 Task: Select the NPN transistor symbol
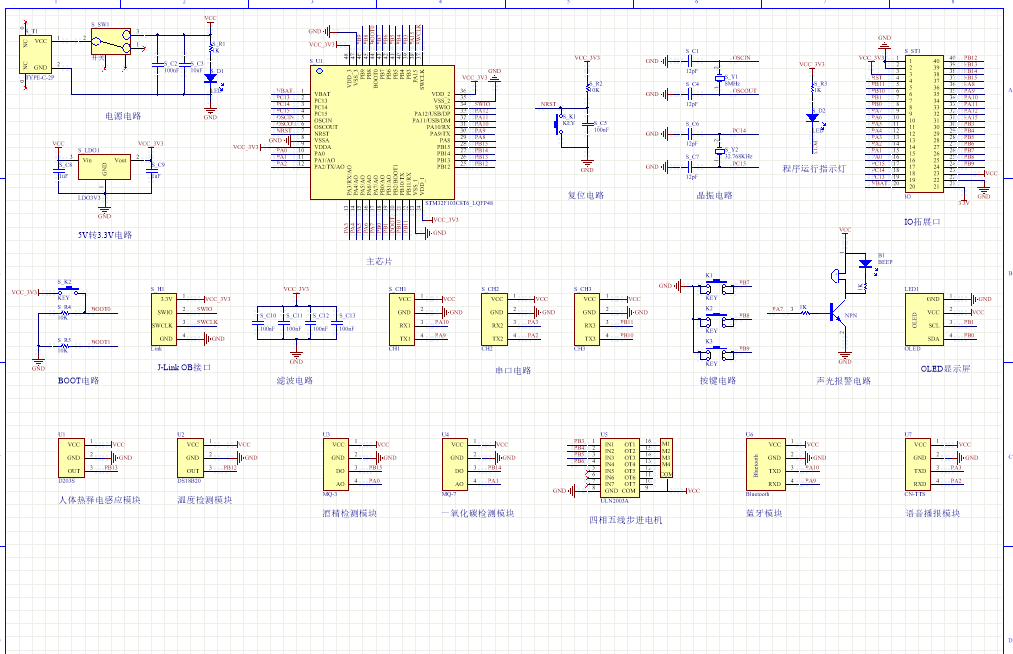pyautogui.click(x=838, y=312)
